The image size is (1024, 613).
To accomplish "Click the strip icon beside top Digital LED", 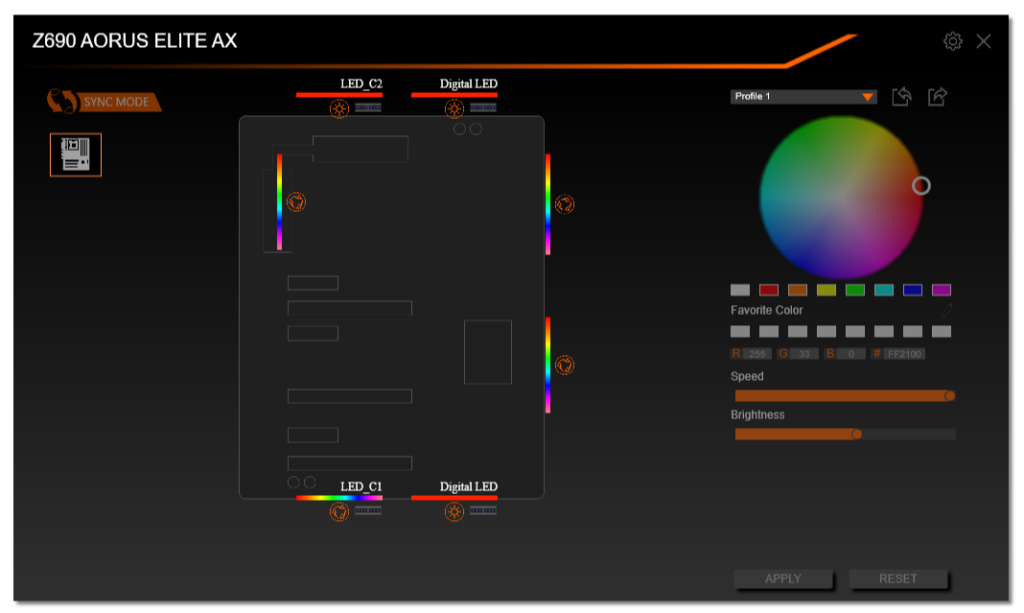I will tap(483, 108).
